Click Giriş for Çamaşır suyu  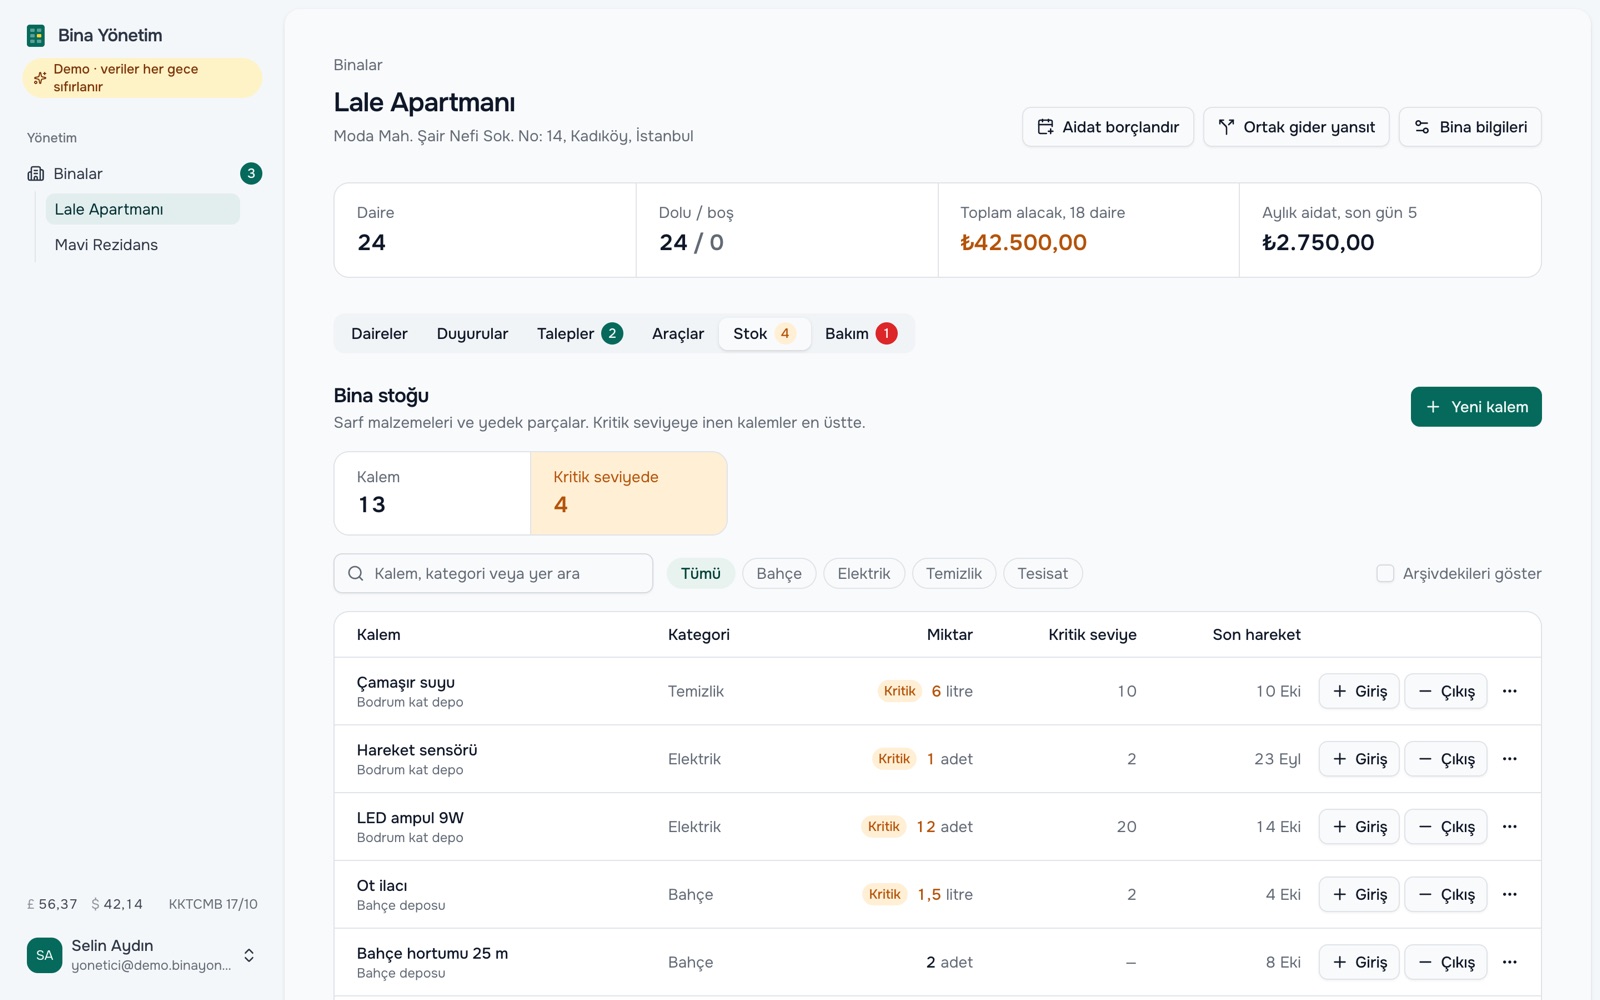1359,691
